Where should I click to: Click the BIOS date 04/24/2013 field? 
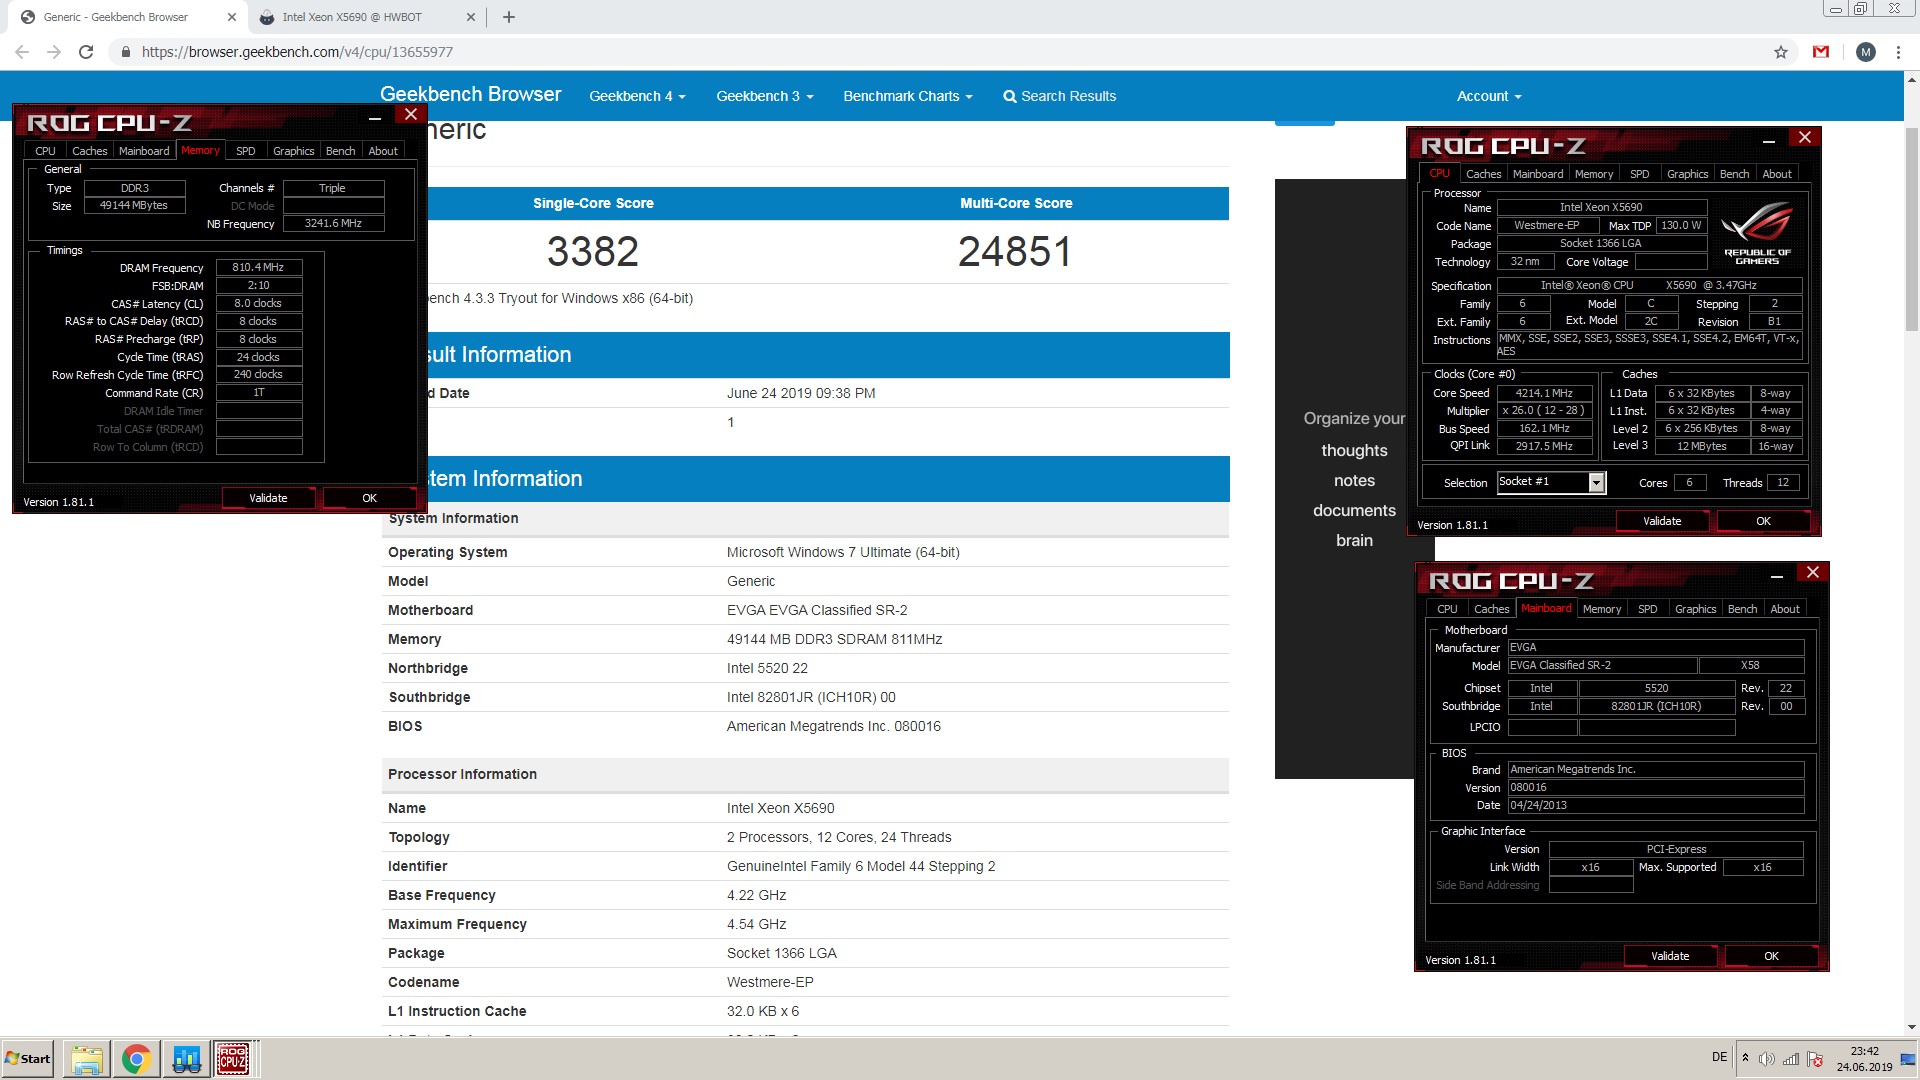point(1655,805)
